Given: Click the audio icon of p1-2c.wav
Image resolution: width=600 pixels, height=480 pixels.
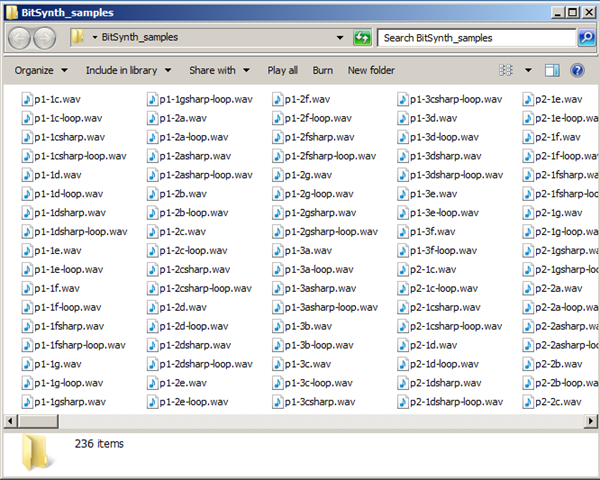Looking at the screenshot, I should (152, 232).
